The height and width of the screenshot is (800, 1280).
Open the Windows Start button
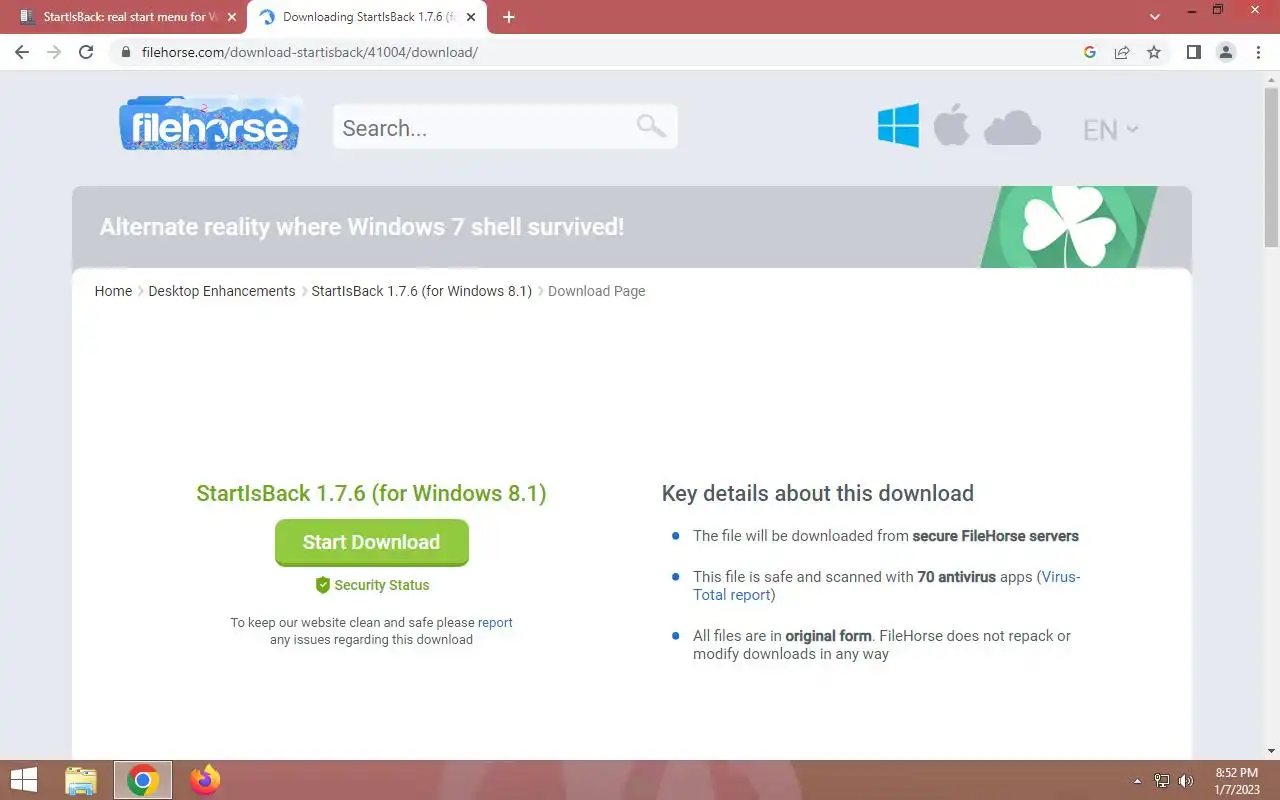[x=24, y=780]
